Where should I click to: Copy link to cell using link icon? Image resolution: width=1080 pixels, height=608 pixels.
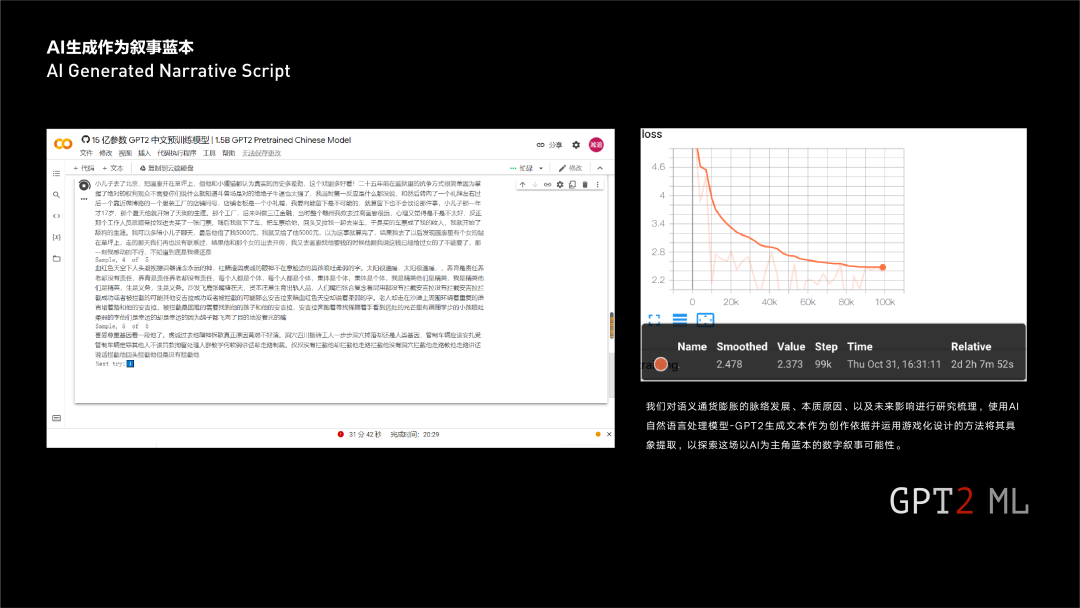547,185
